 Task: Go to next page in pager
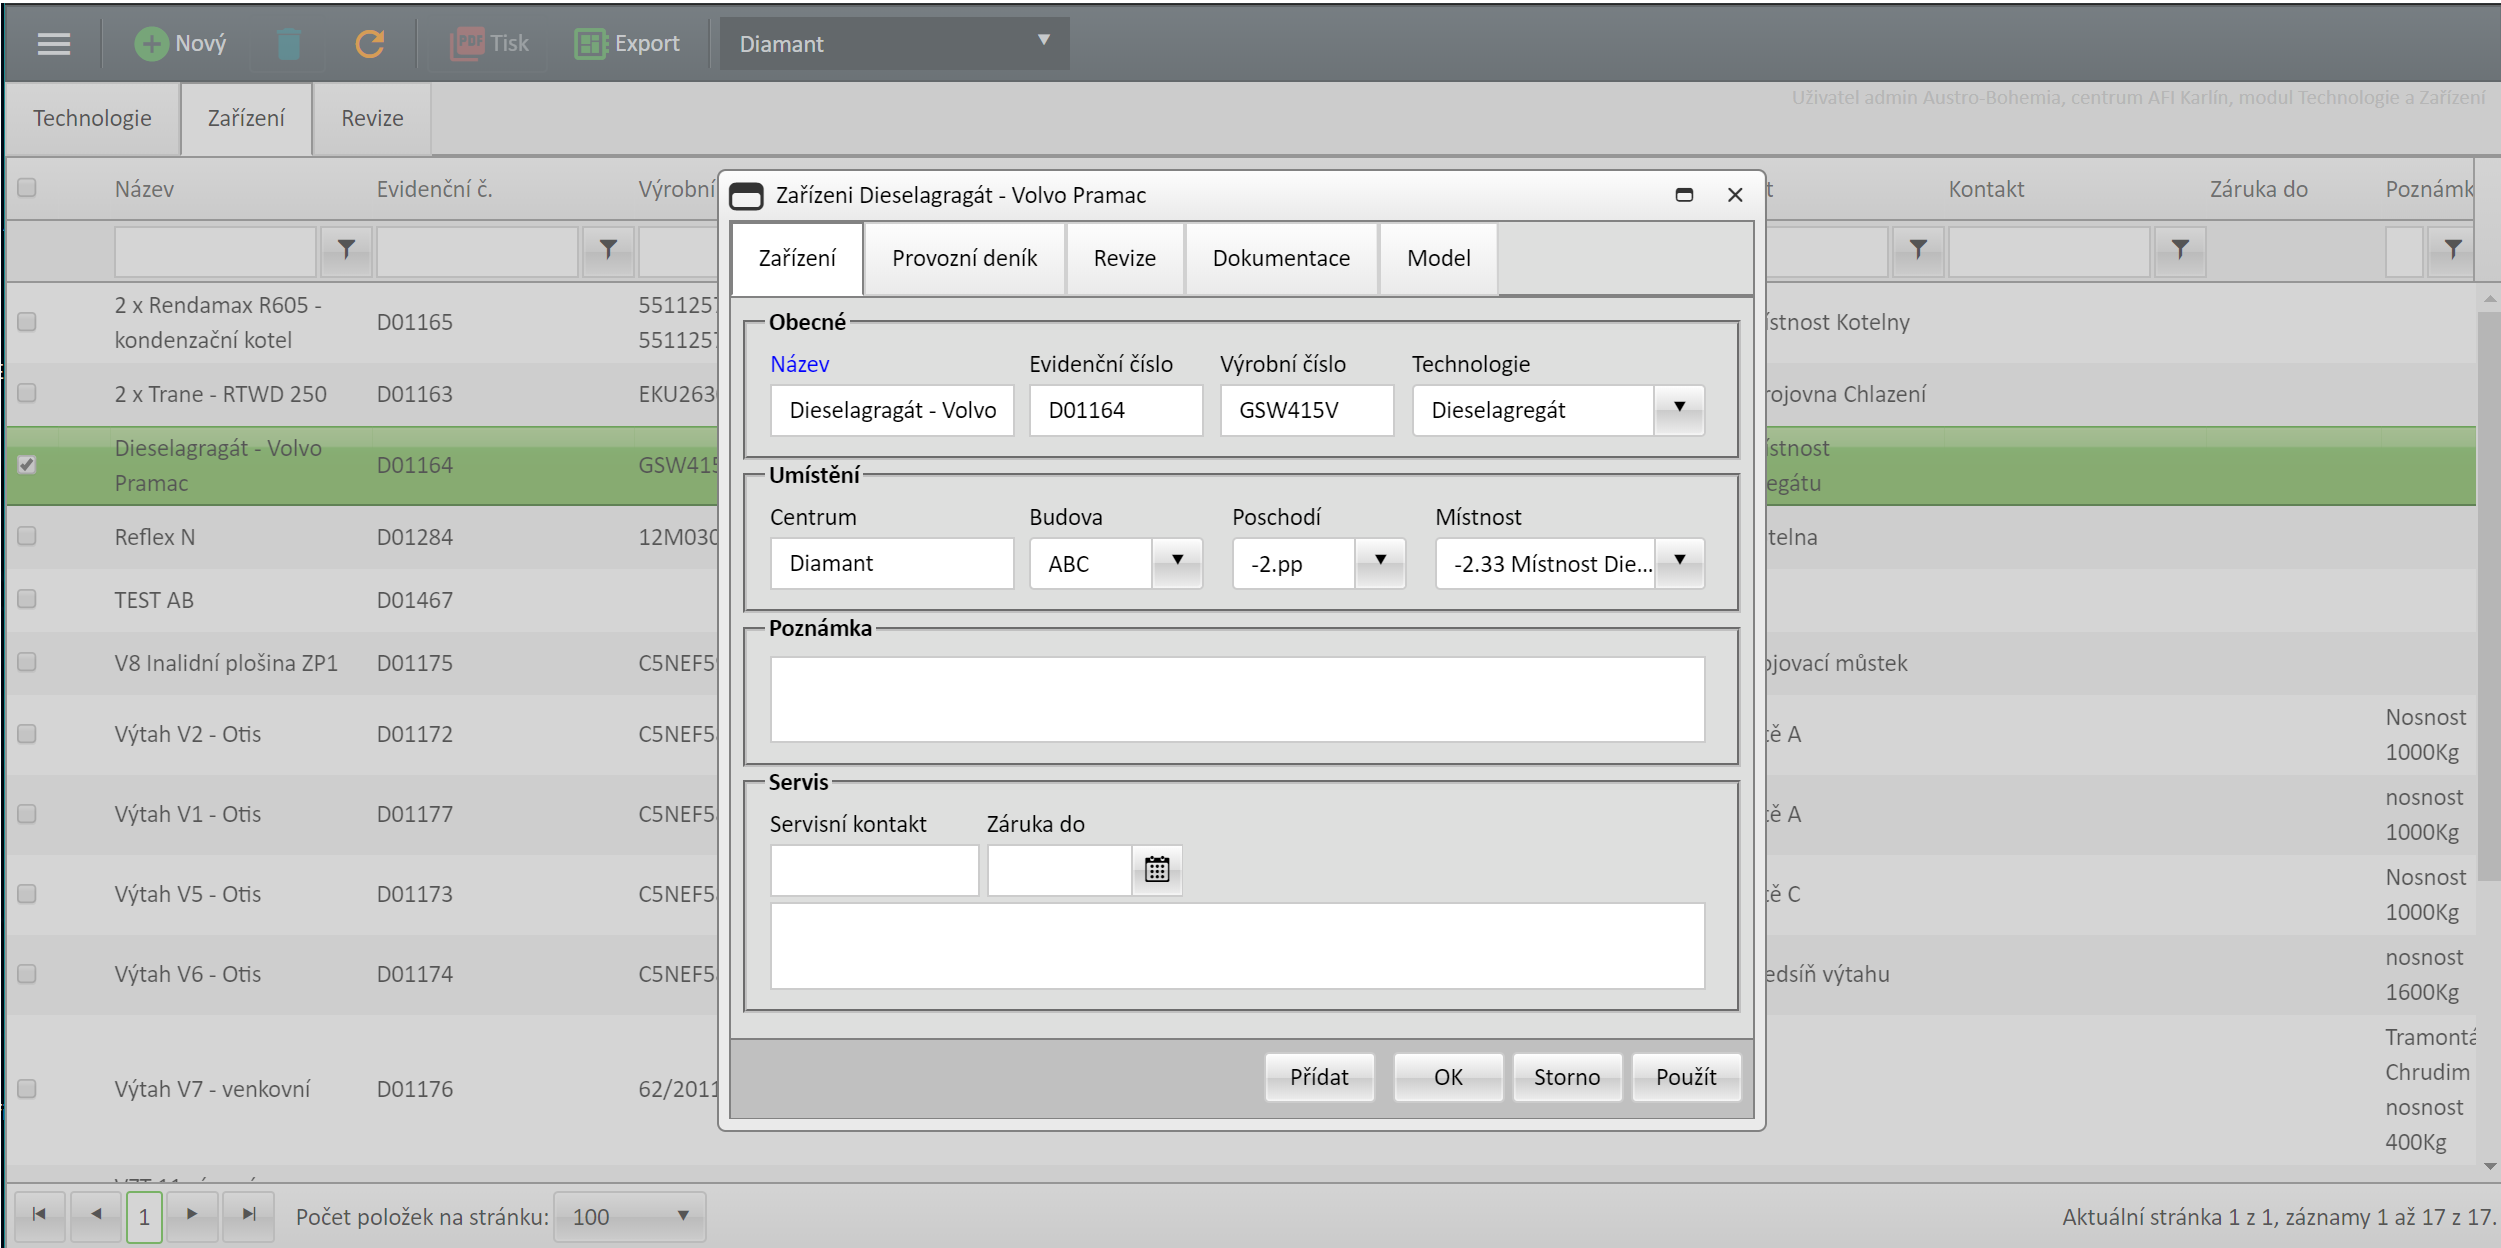click(192, 1216)
